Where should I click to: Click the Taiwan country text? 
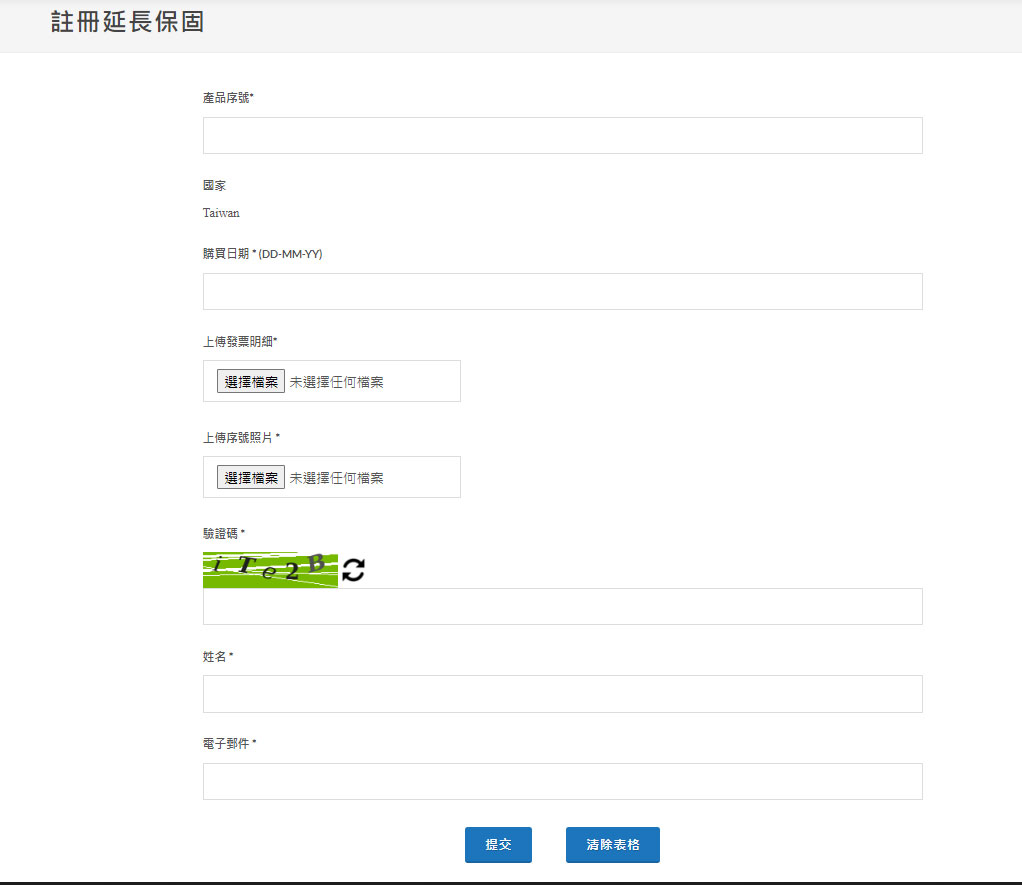[x=221, y=213]
